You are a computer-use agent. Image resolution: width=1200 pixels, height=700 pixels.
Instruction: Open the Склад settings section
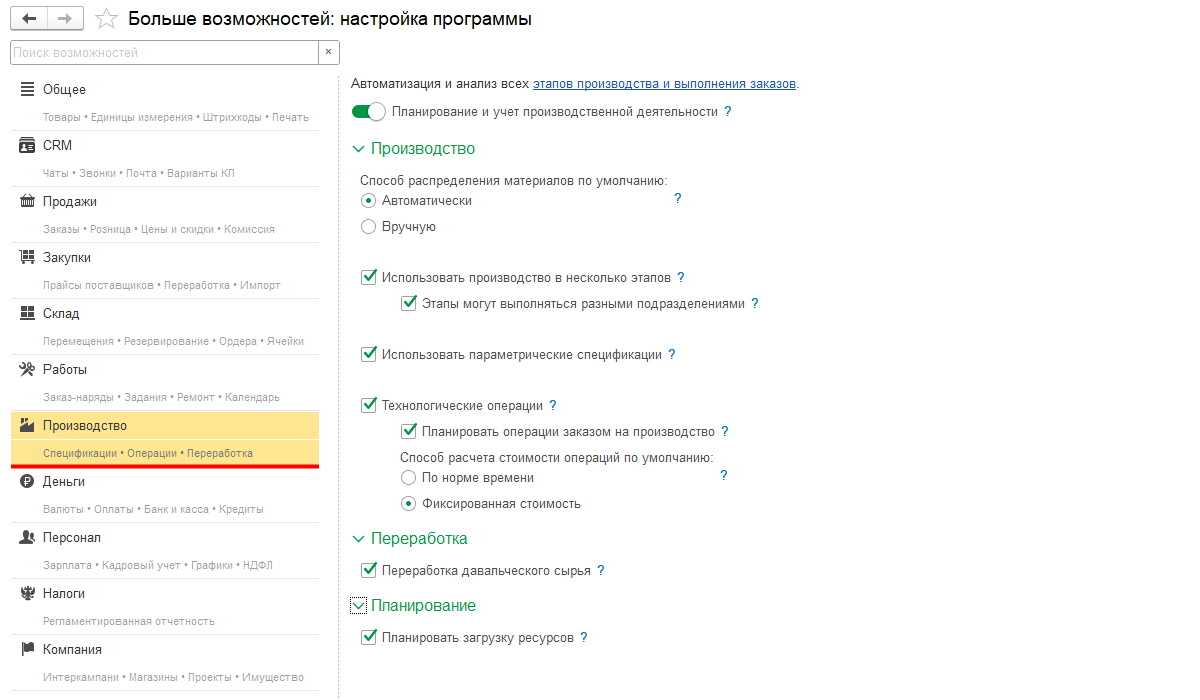61,314
